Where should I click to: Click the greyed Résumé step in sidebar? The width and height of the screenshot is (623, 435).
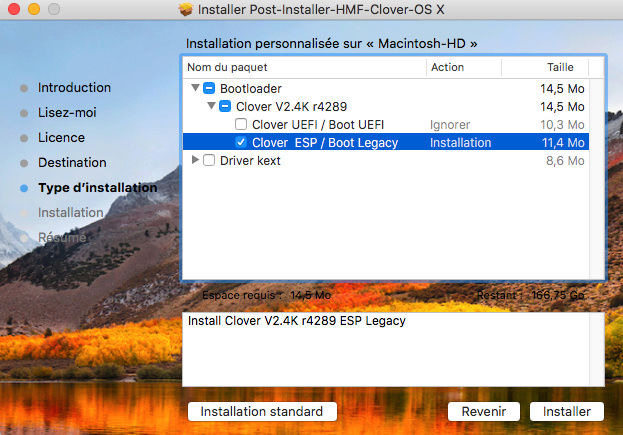[62, 237]
